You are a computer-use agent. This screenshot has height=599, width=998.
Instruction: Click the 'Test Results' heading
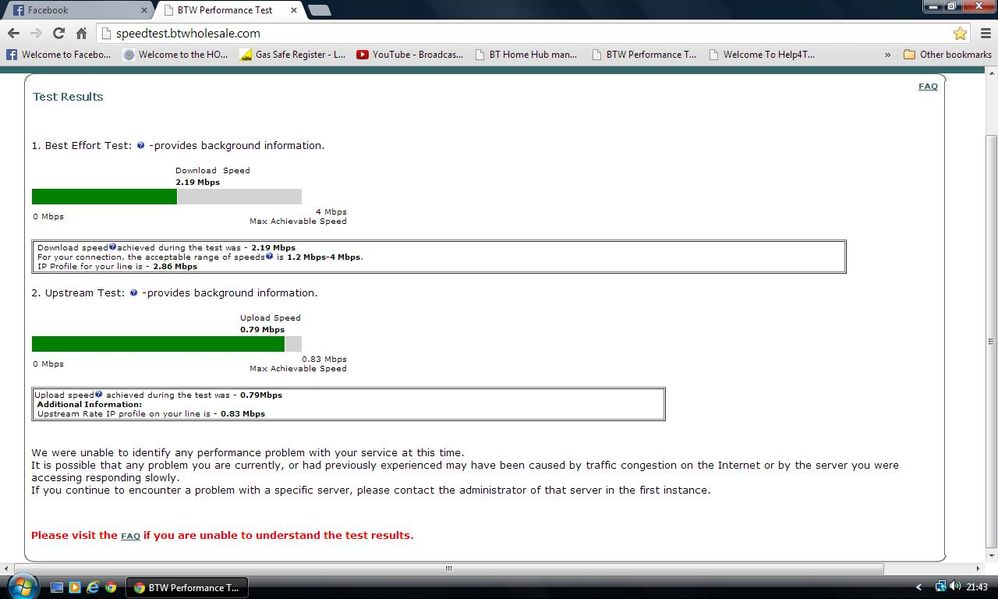tap(68, 97)
